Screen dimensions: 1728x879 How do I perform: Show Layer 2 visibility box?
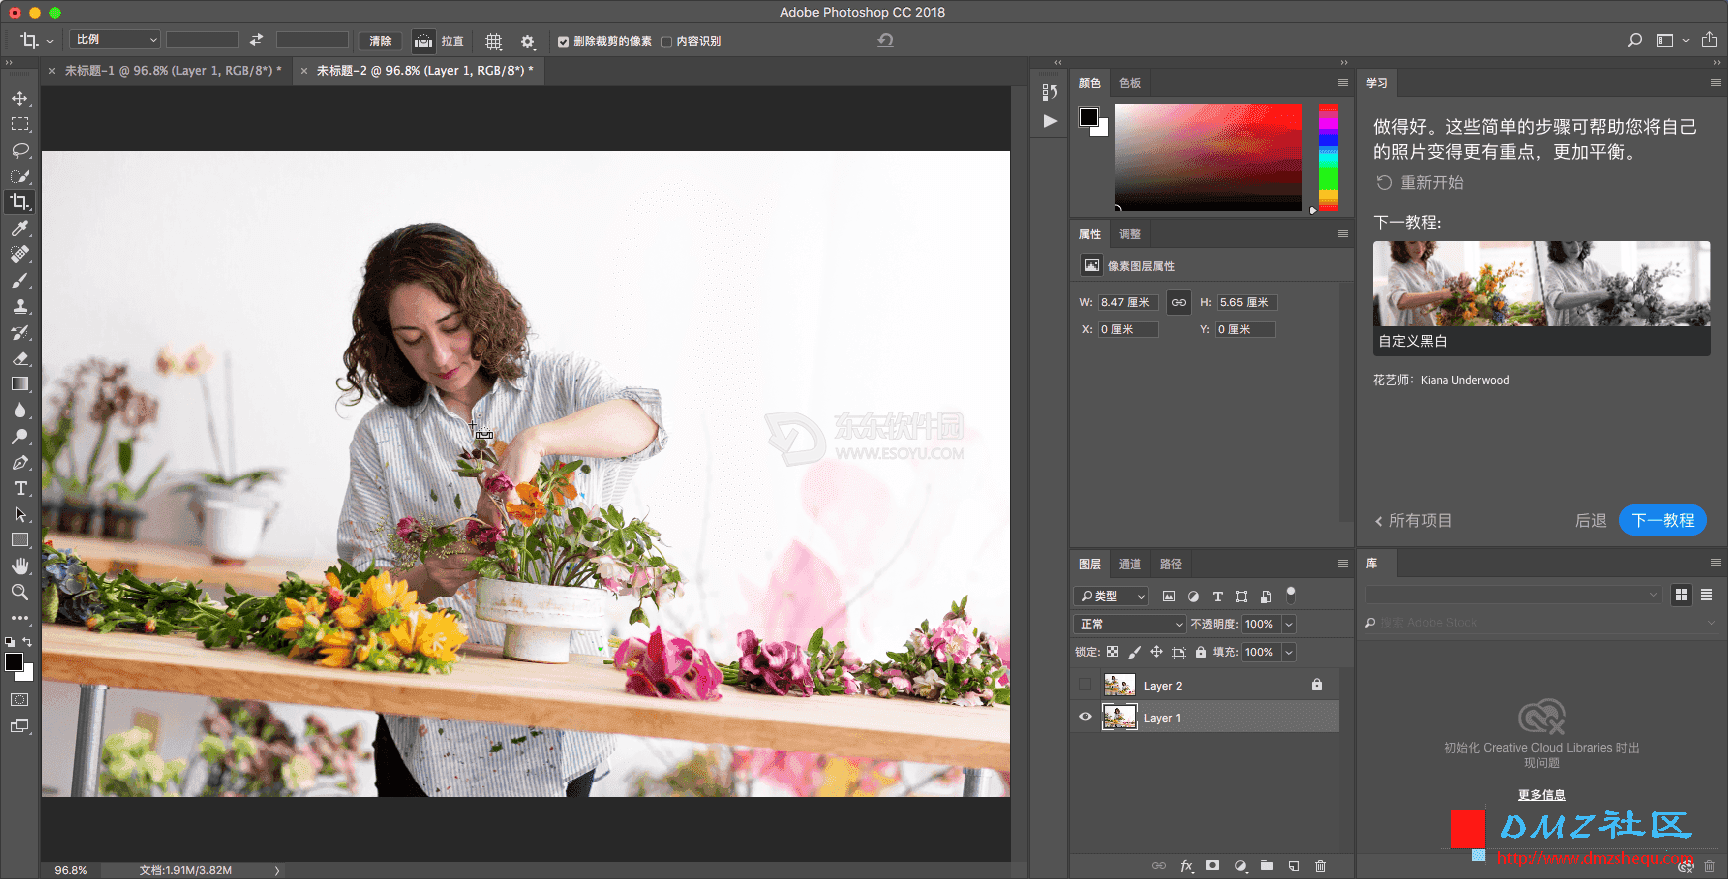click(x=1085, y=685)
